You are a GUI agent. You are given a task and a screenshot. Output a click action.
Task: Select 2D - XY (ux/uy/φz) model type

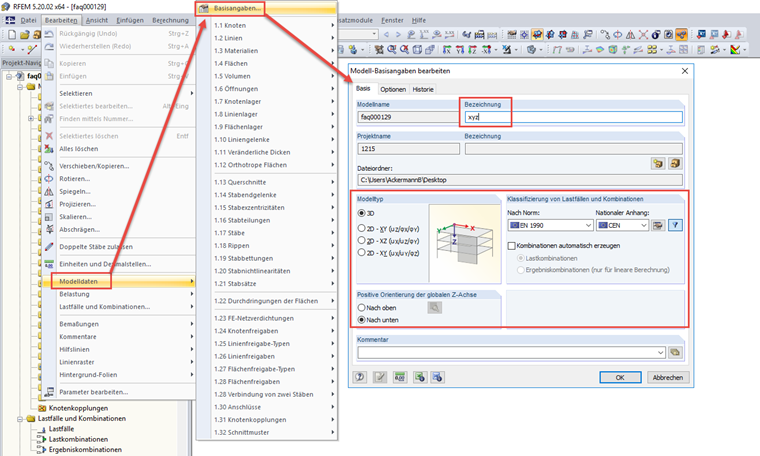click(x=361, y=252)
